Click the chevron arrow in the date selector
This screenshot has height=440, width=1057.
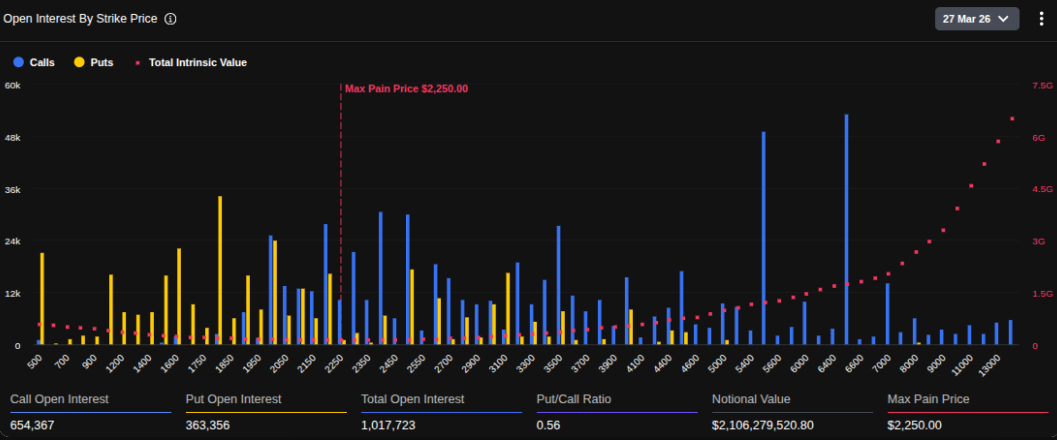pyautogui.click(x=1003, y=19)
